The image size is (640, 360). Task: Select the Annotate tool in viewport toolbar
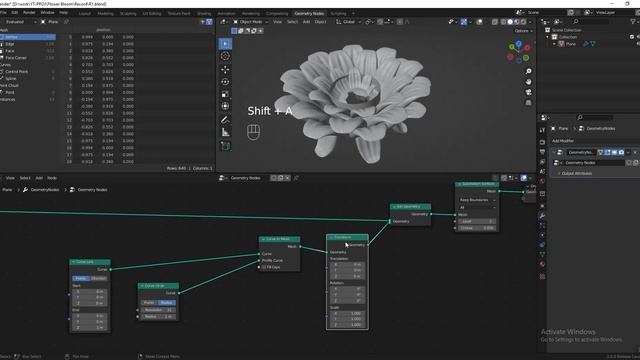click(x=225, y=120)
